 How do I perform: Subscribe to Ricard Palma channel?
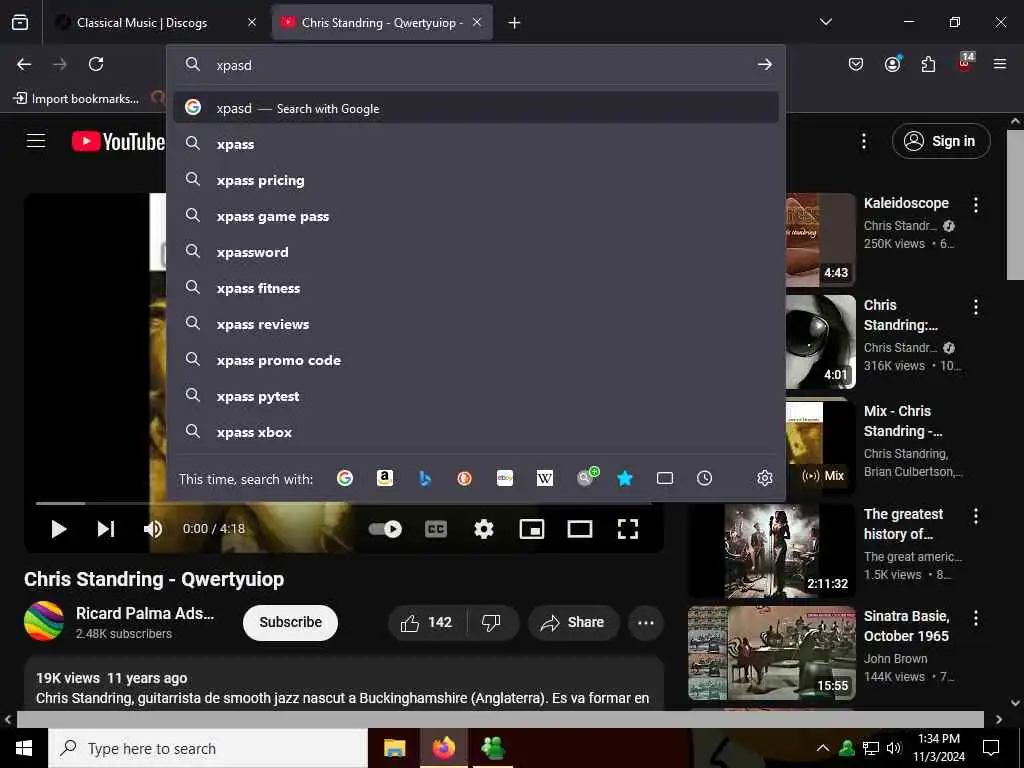pyautogui.click(x=290, y=622)
